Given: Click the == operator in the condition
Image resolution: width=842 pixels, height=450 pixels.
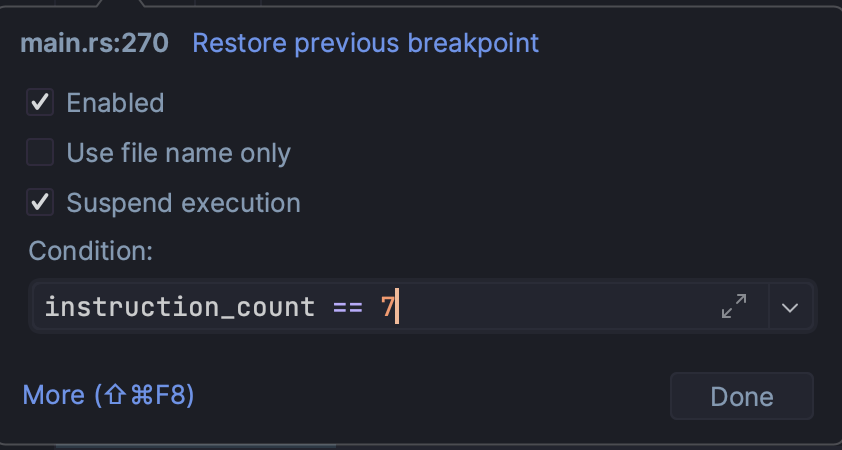Looking at the screenshot, I should (347, 307).
